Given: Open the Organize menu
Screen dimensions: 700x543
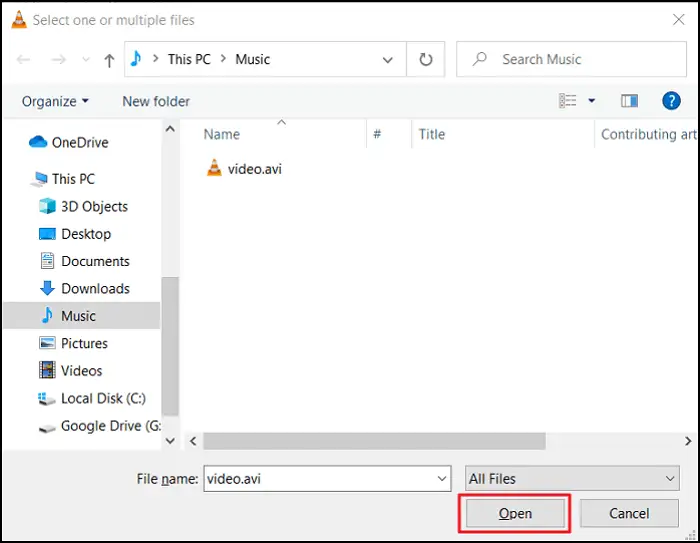Looking at the screenshot, I should click(x=55, y=101).
